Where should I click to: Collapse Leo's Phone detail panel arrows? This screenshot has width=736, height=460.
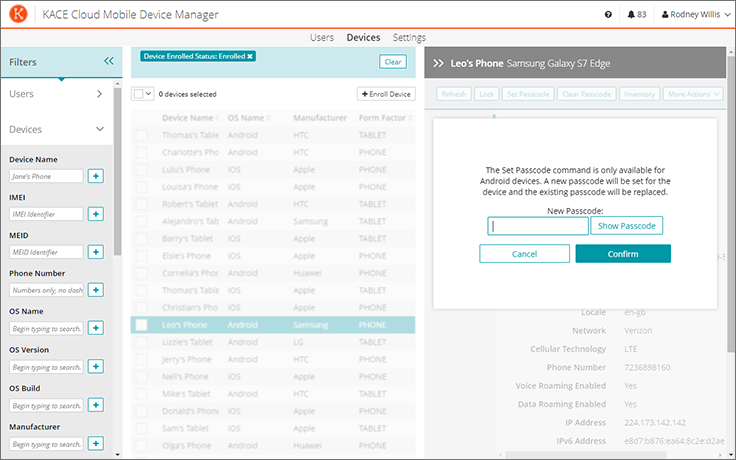coord(438,63)
